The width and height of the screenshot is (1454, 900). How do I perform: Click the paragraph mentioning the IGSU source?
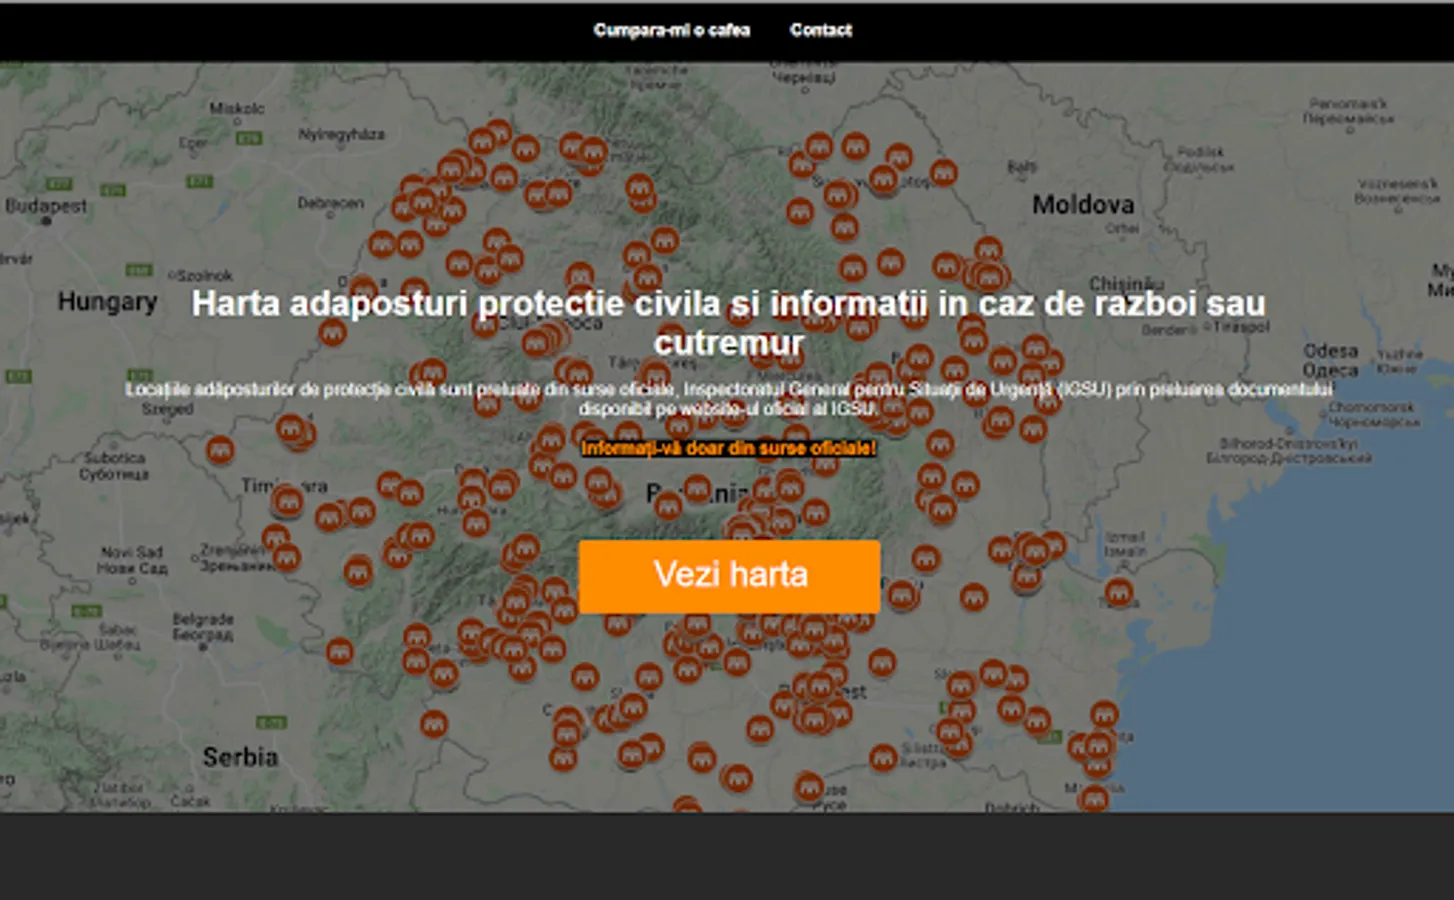point(729,398)
